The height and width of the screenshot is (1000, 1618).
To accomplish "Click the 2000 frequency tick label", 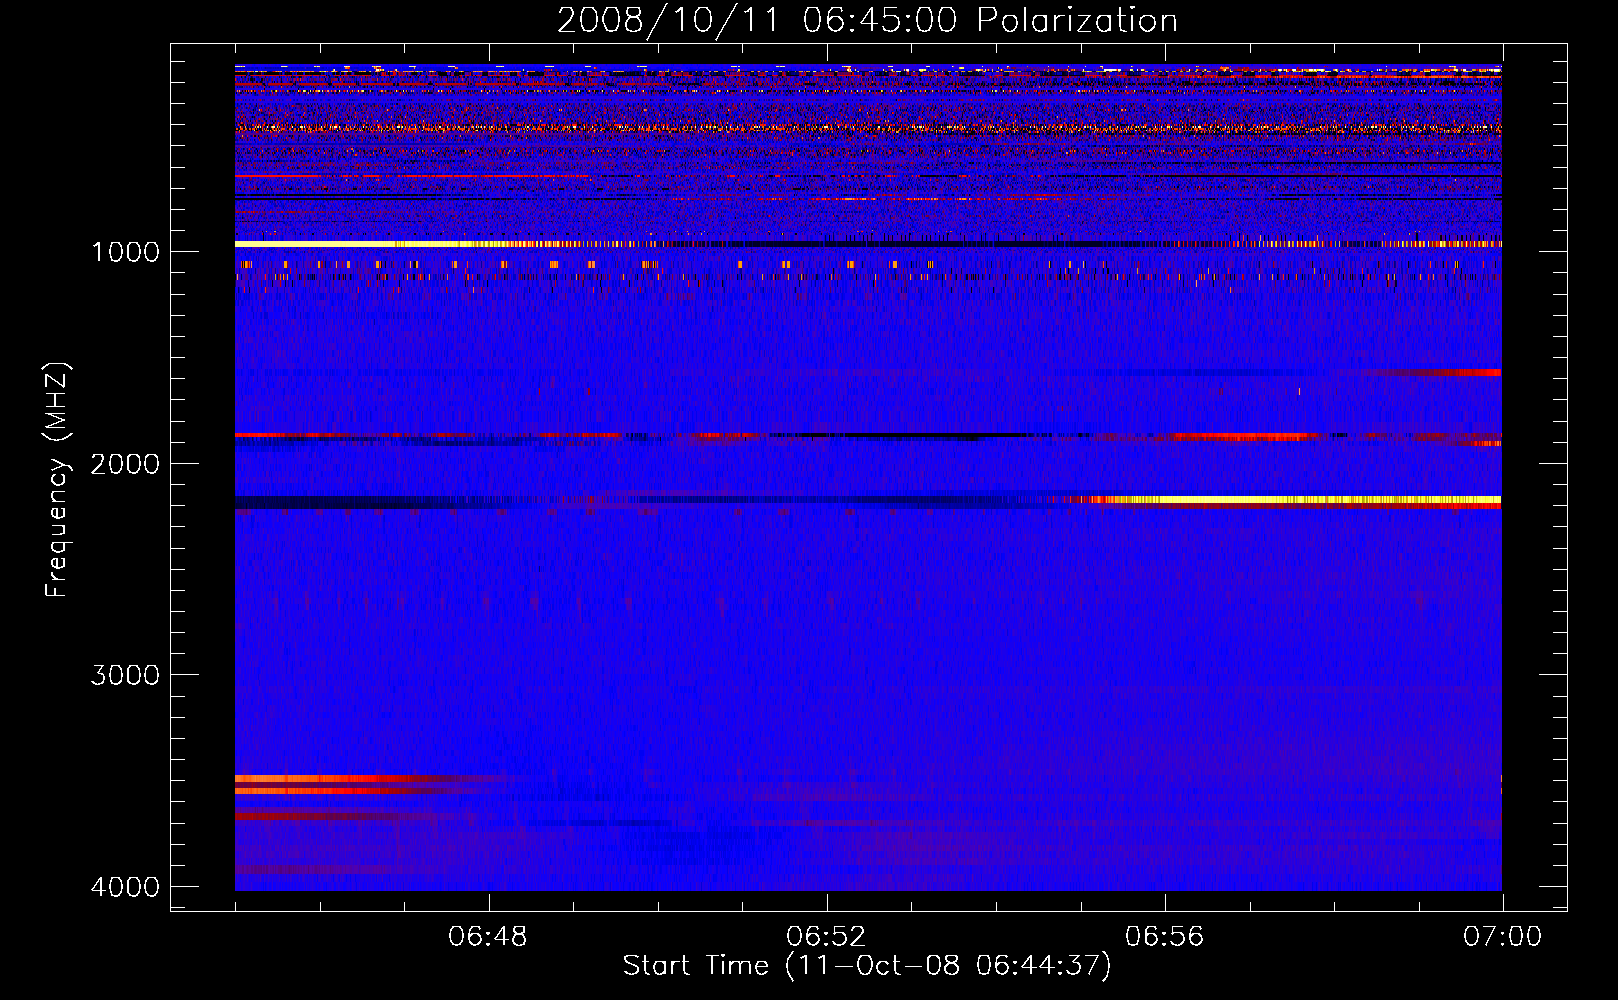I will coord(125,464).
